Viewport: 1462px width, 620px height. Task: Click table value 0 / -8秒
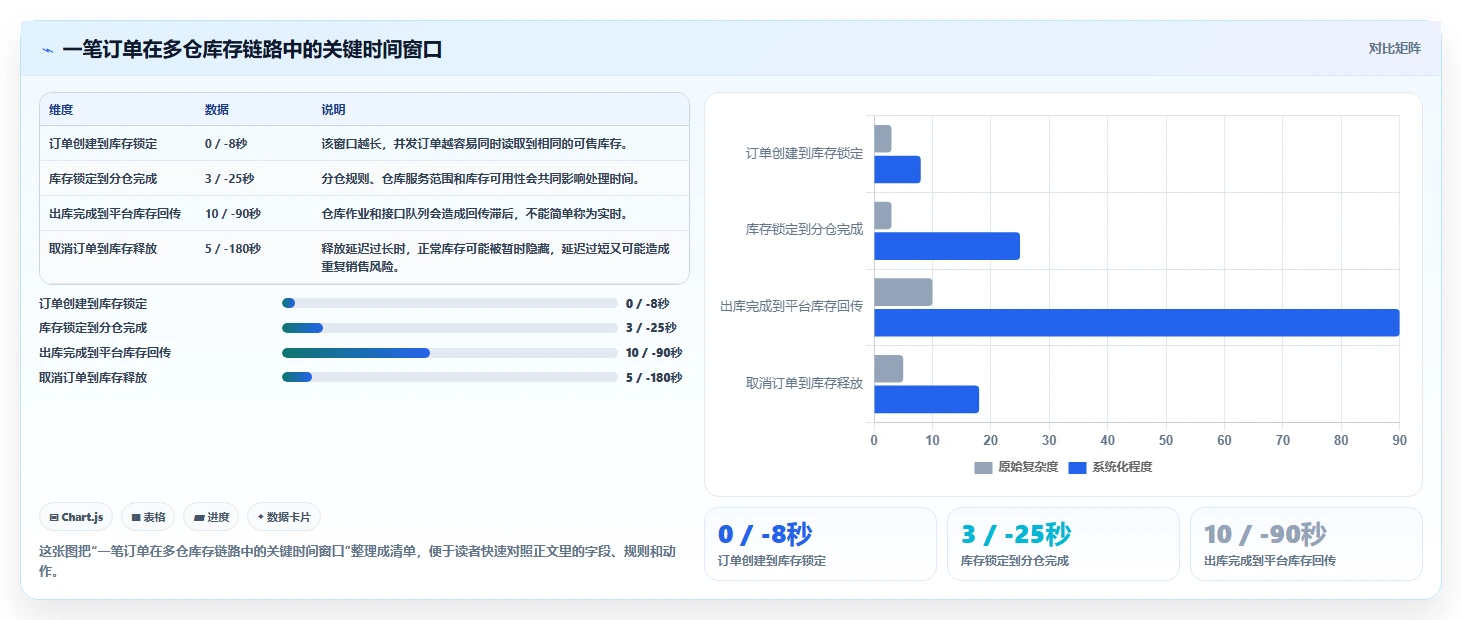click(x=226, y=144)
